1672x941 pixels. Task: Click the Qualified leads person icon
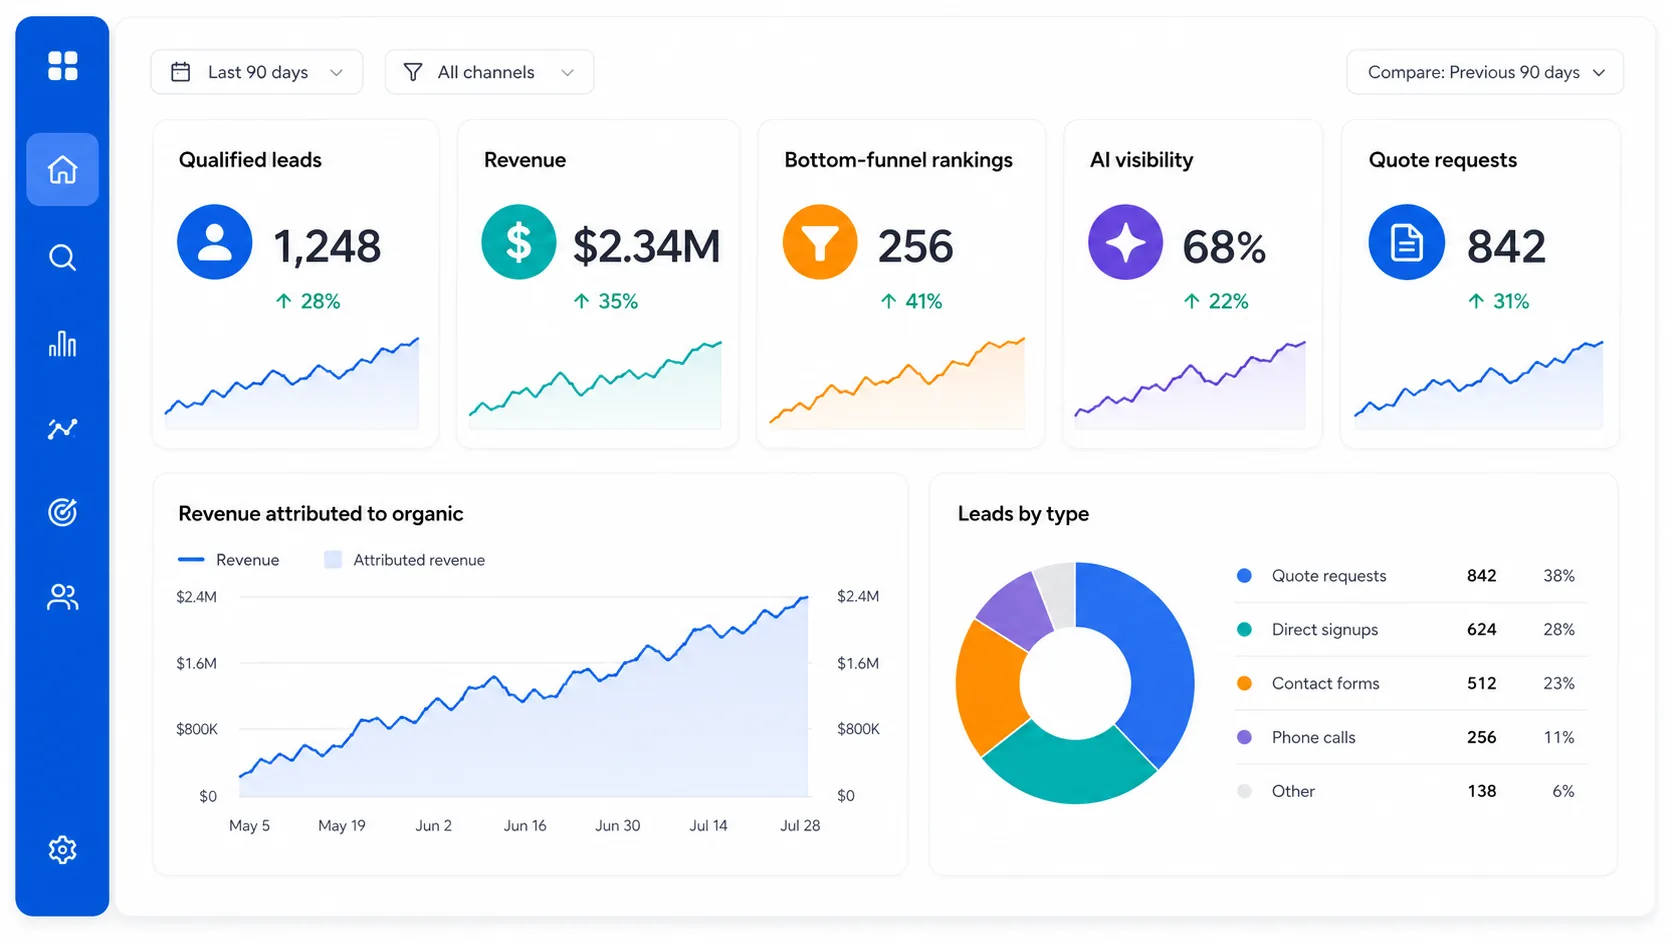[214, 242]
